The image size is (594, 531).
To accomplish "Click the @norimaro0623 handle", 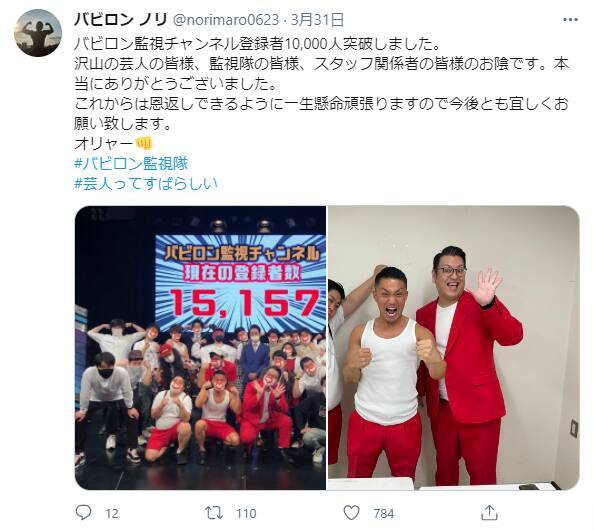I will pyautogui.click(x=226, y=20).
